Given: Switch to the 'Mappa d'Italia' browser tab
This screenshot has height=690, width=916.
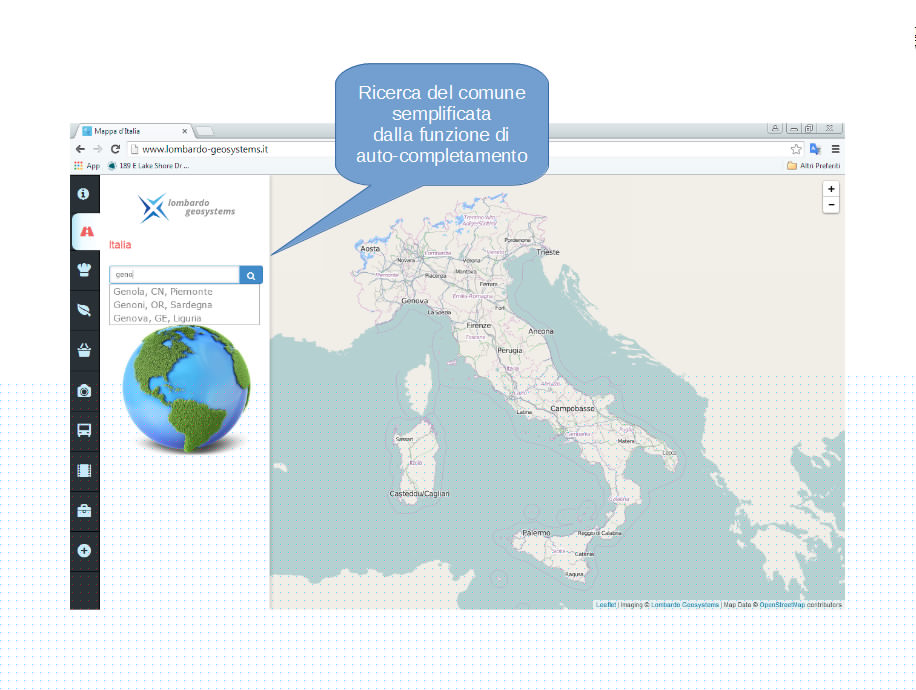Looking at the screenshot, I should pos(130,131).
